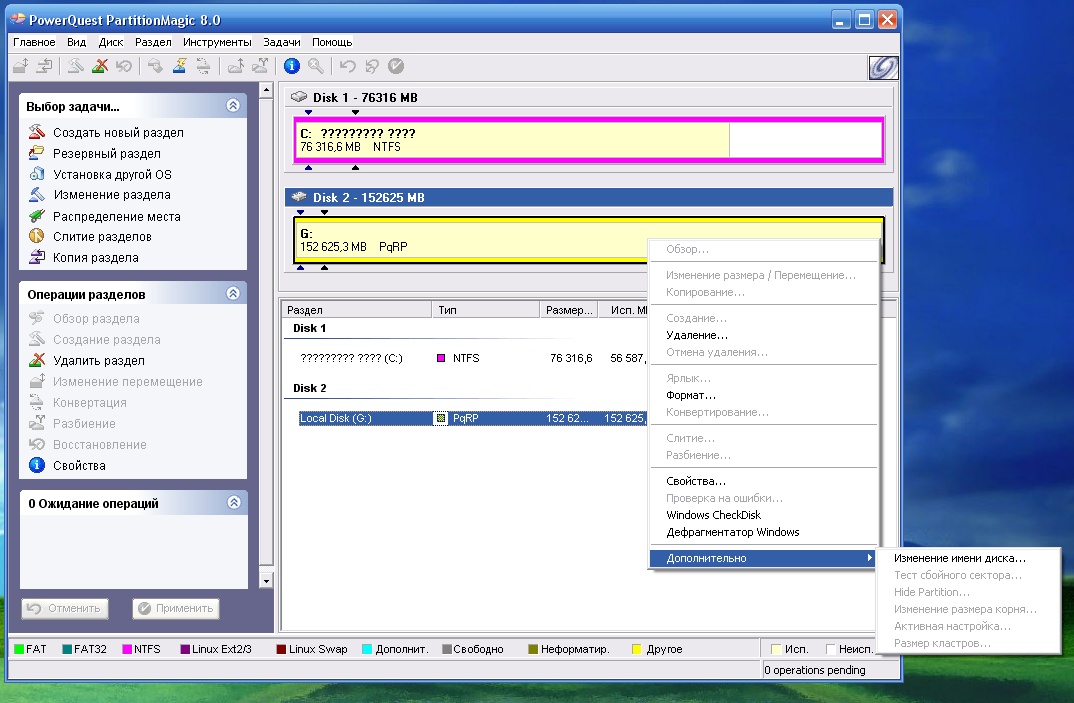Click the Раздел column header
The width and height of the screenshot is (1074, 703).
click(x=356, y=310)
